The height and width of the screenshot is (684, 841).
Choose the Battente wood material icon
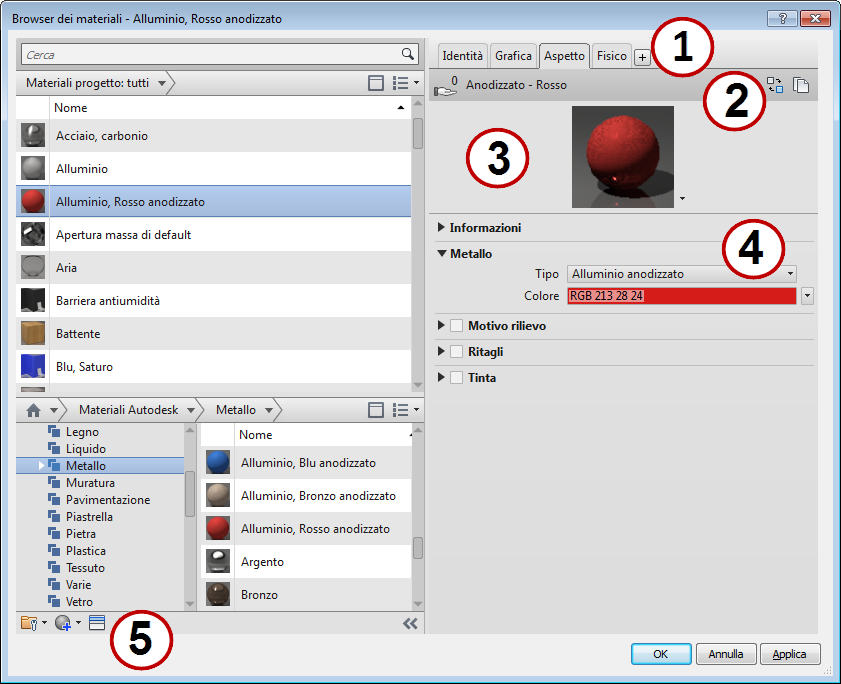(x=33, y=334)
